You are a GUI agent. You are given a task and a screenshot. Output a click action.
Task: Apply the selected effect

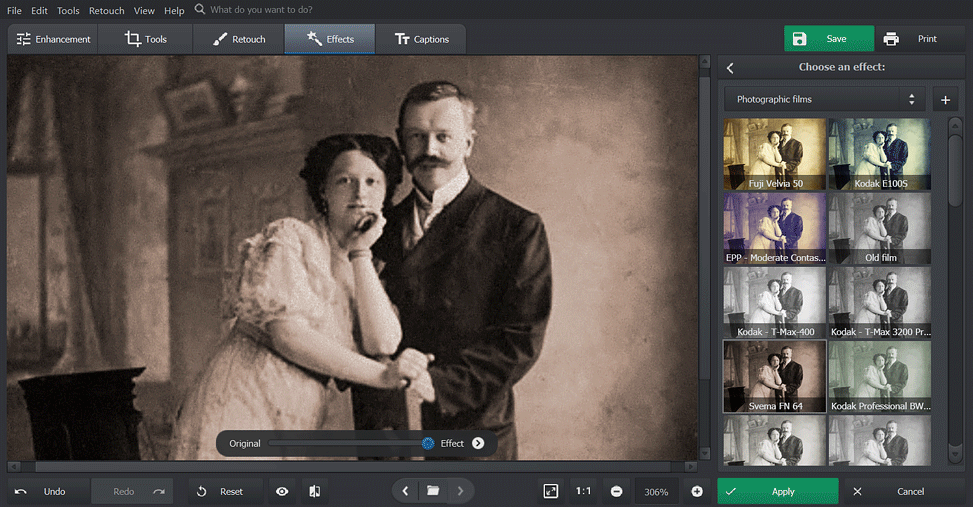click(x=778, y=491)
